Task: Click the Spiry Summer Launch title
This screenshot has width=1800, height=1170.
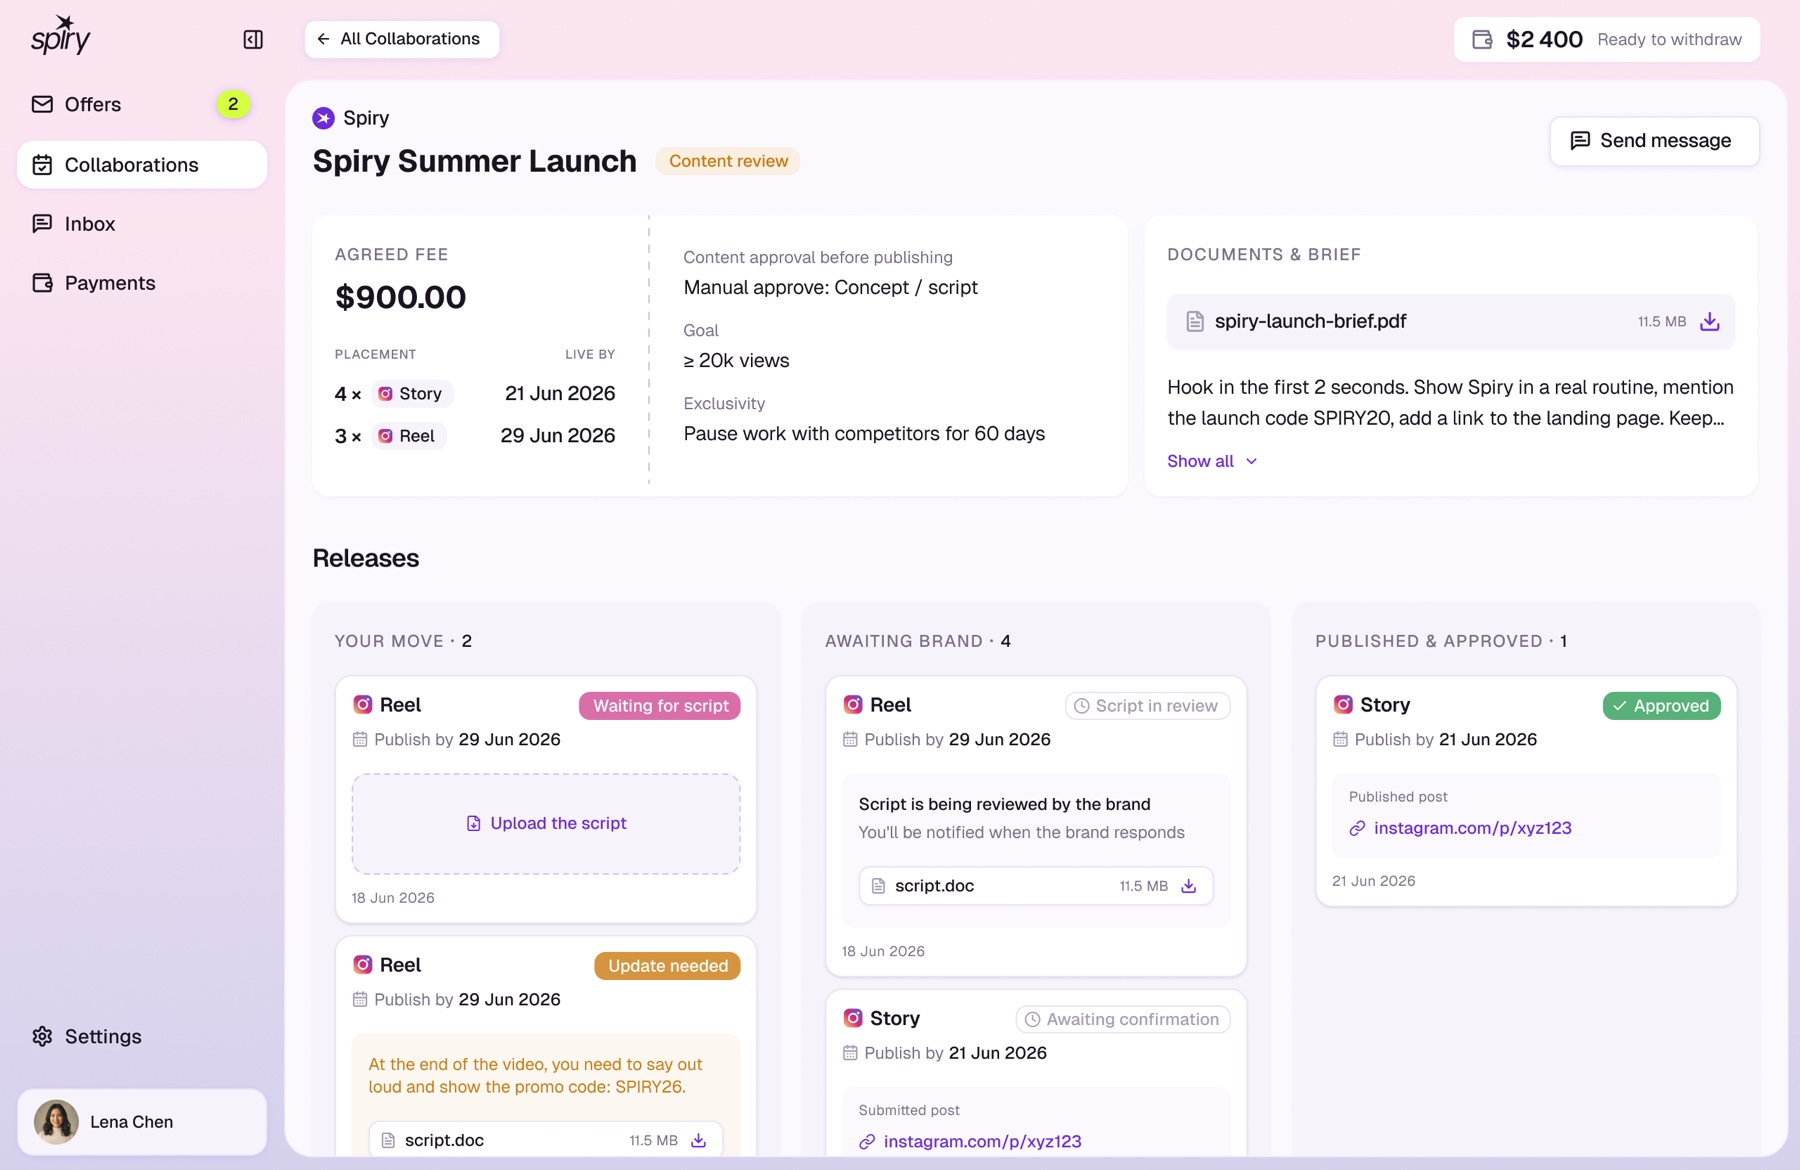Action: tap(474, 161)
